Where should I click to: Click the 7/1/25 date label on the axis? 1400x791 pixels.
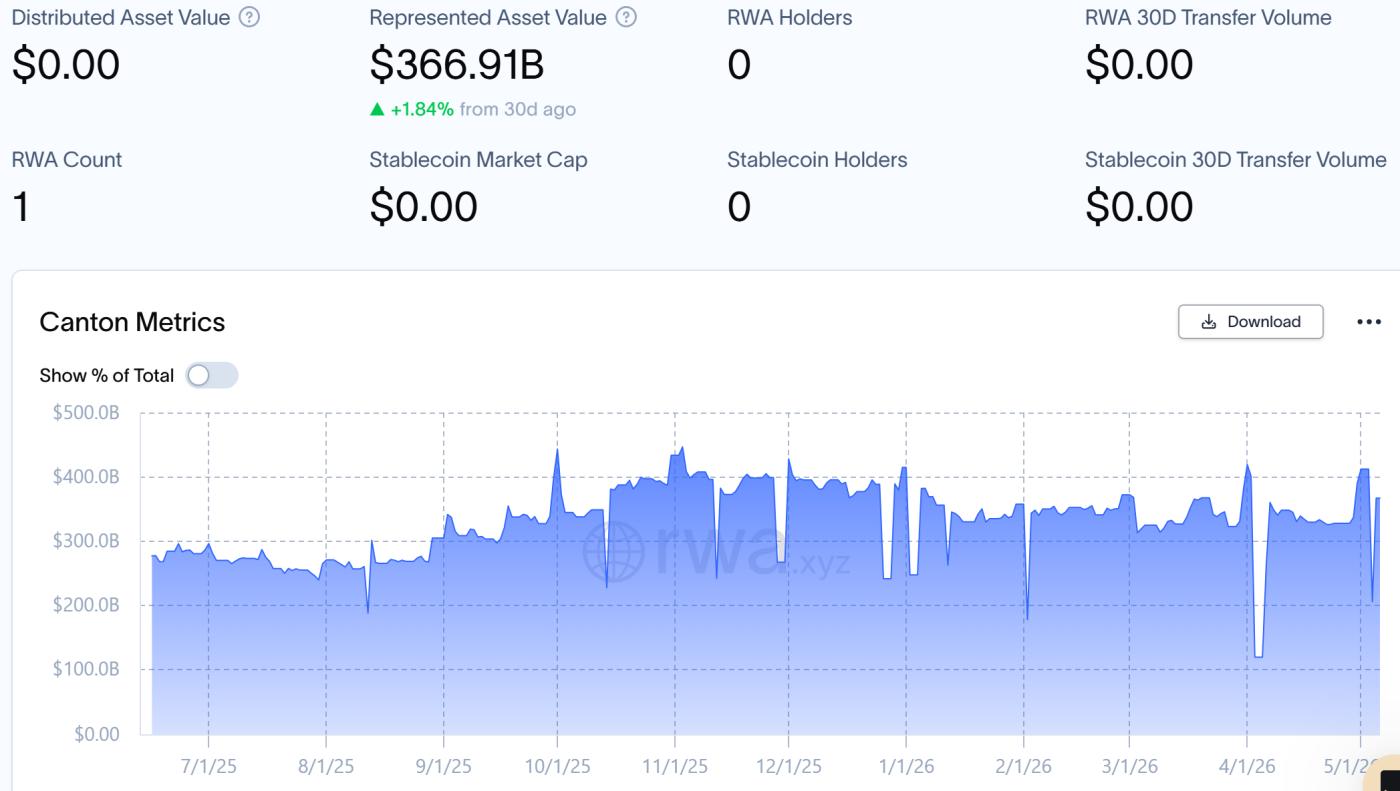coord(208,767)
